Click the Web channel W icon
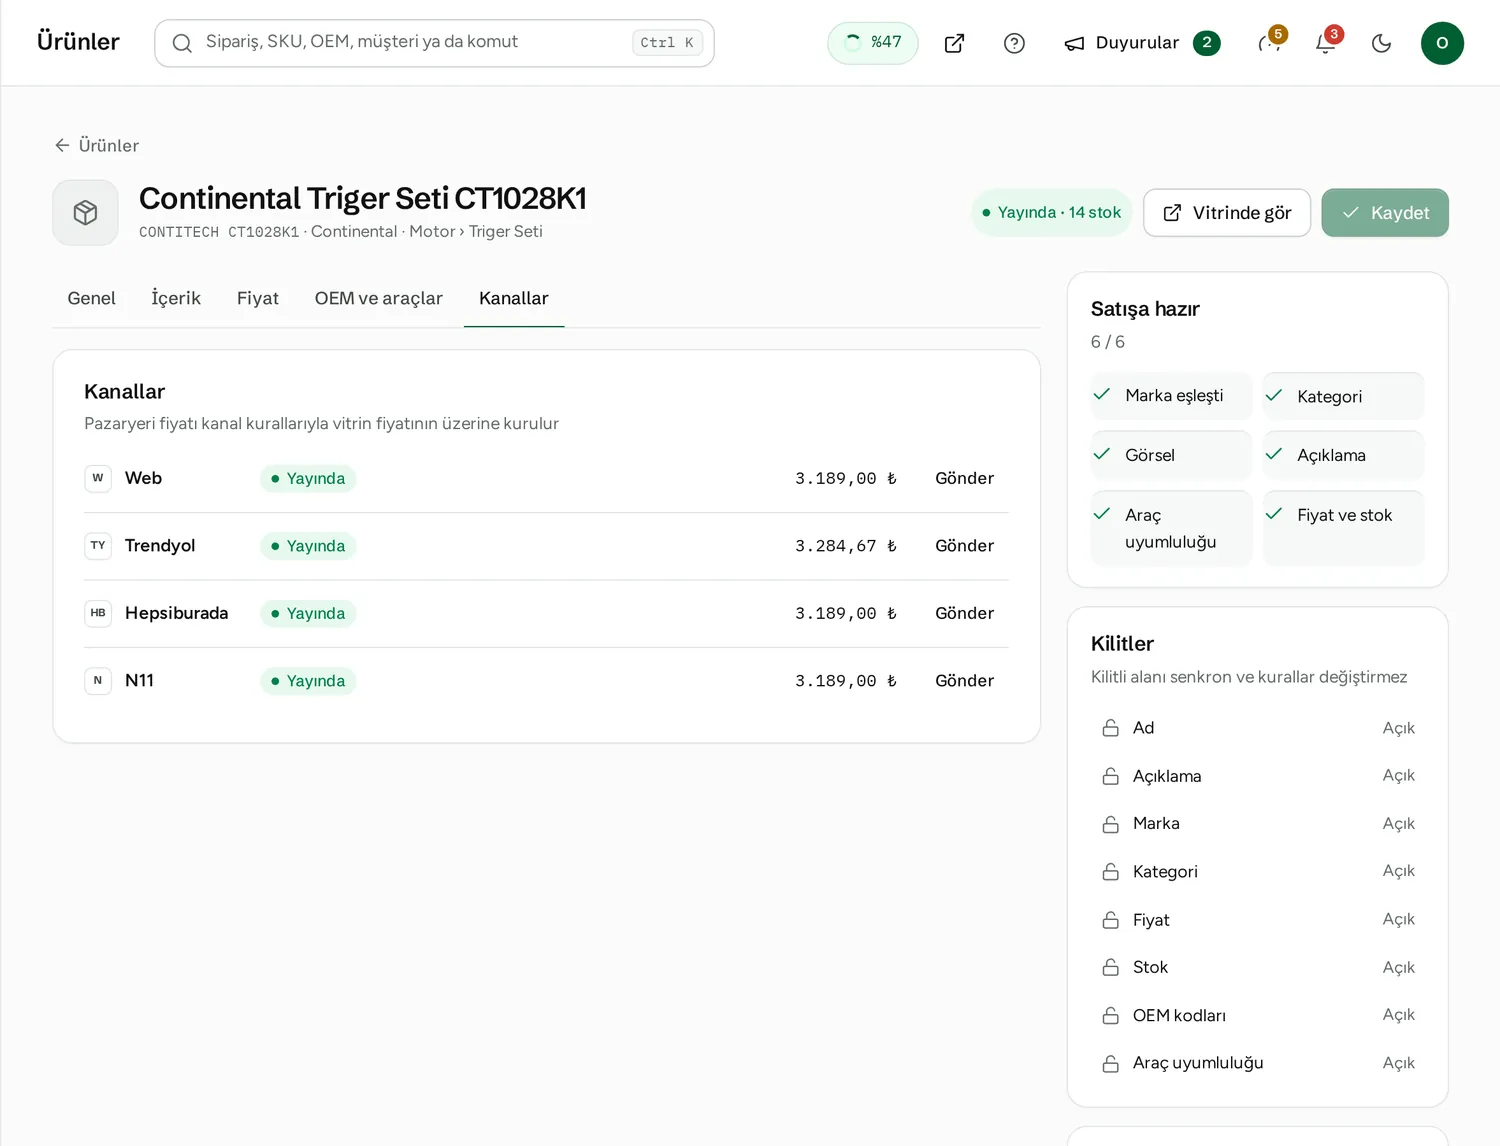The width and height of the screenshot is (1500, 1146). [98, 478]
